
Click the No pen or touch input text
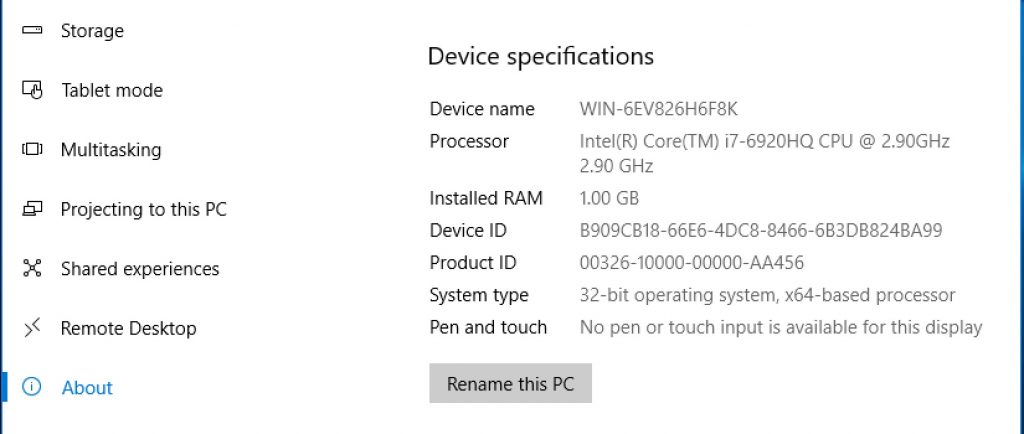(x=781, y=327)
